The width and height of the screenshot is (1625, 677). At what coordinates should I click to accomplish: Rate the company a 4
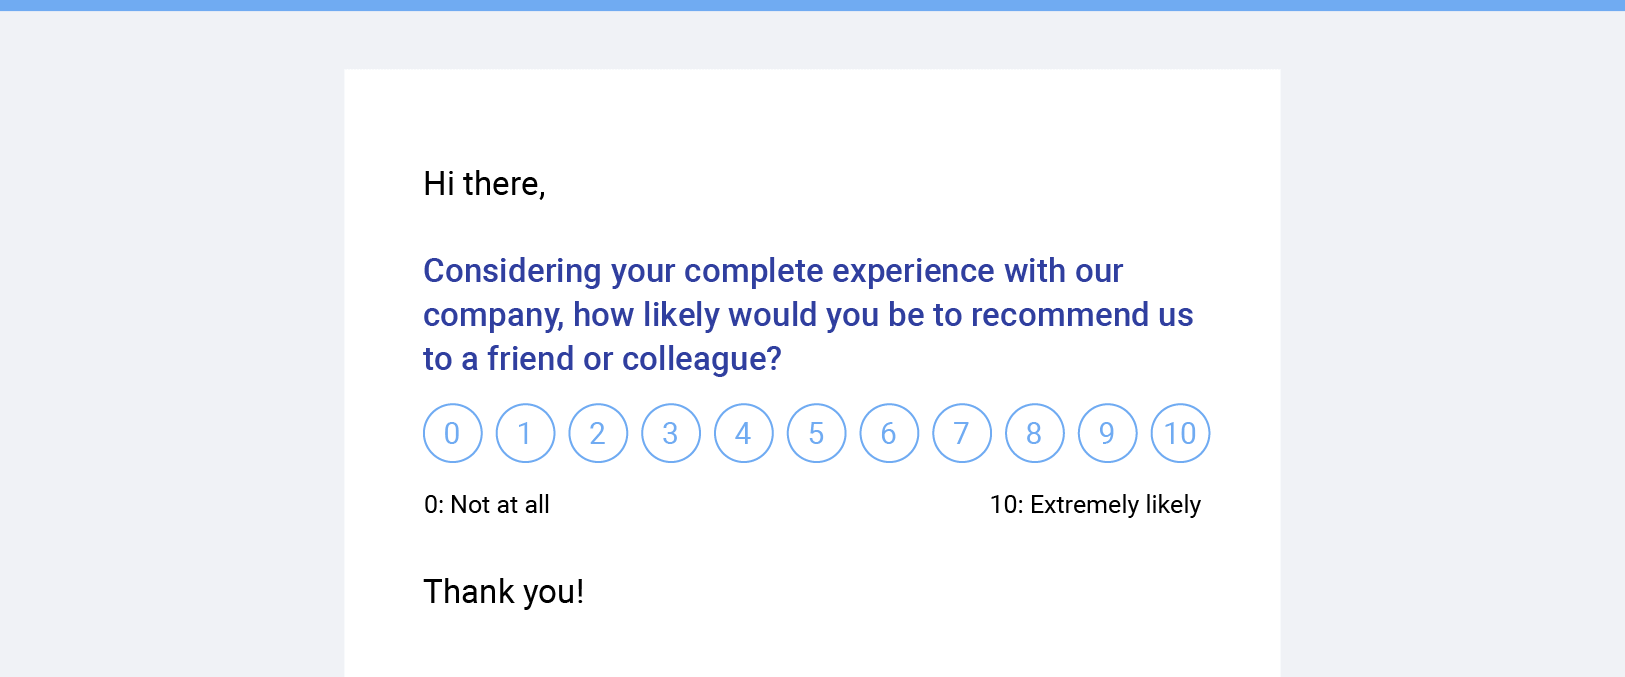coord(743,433)
